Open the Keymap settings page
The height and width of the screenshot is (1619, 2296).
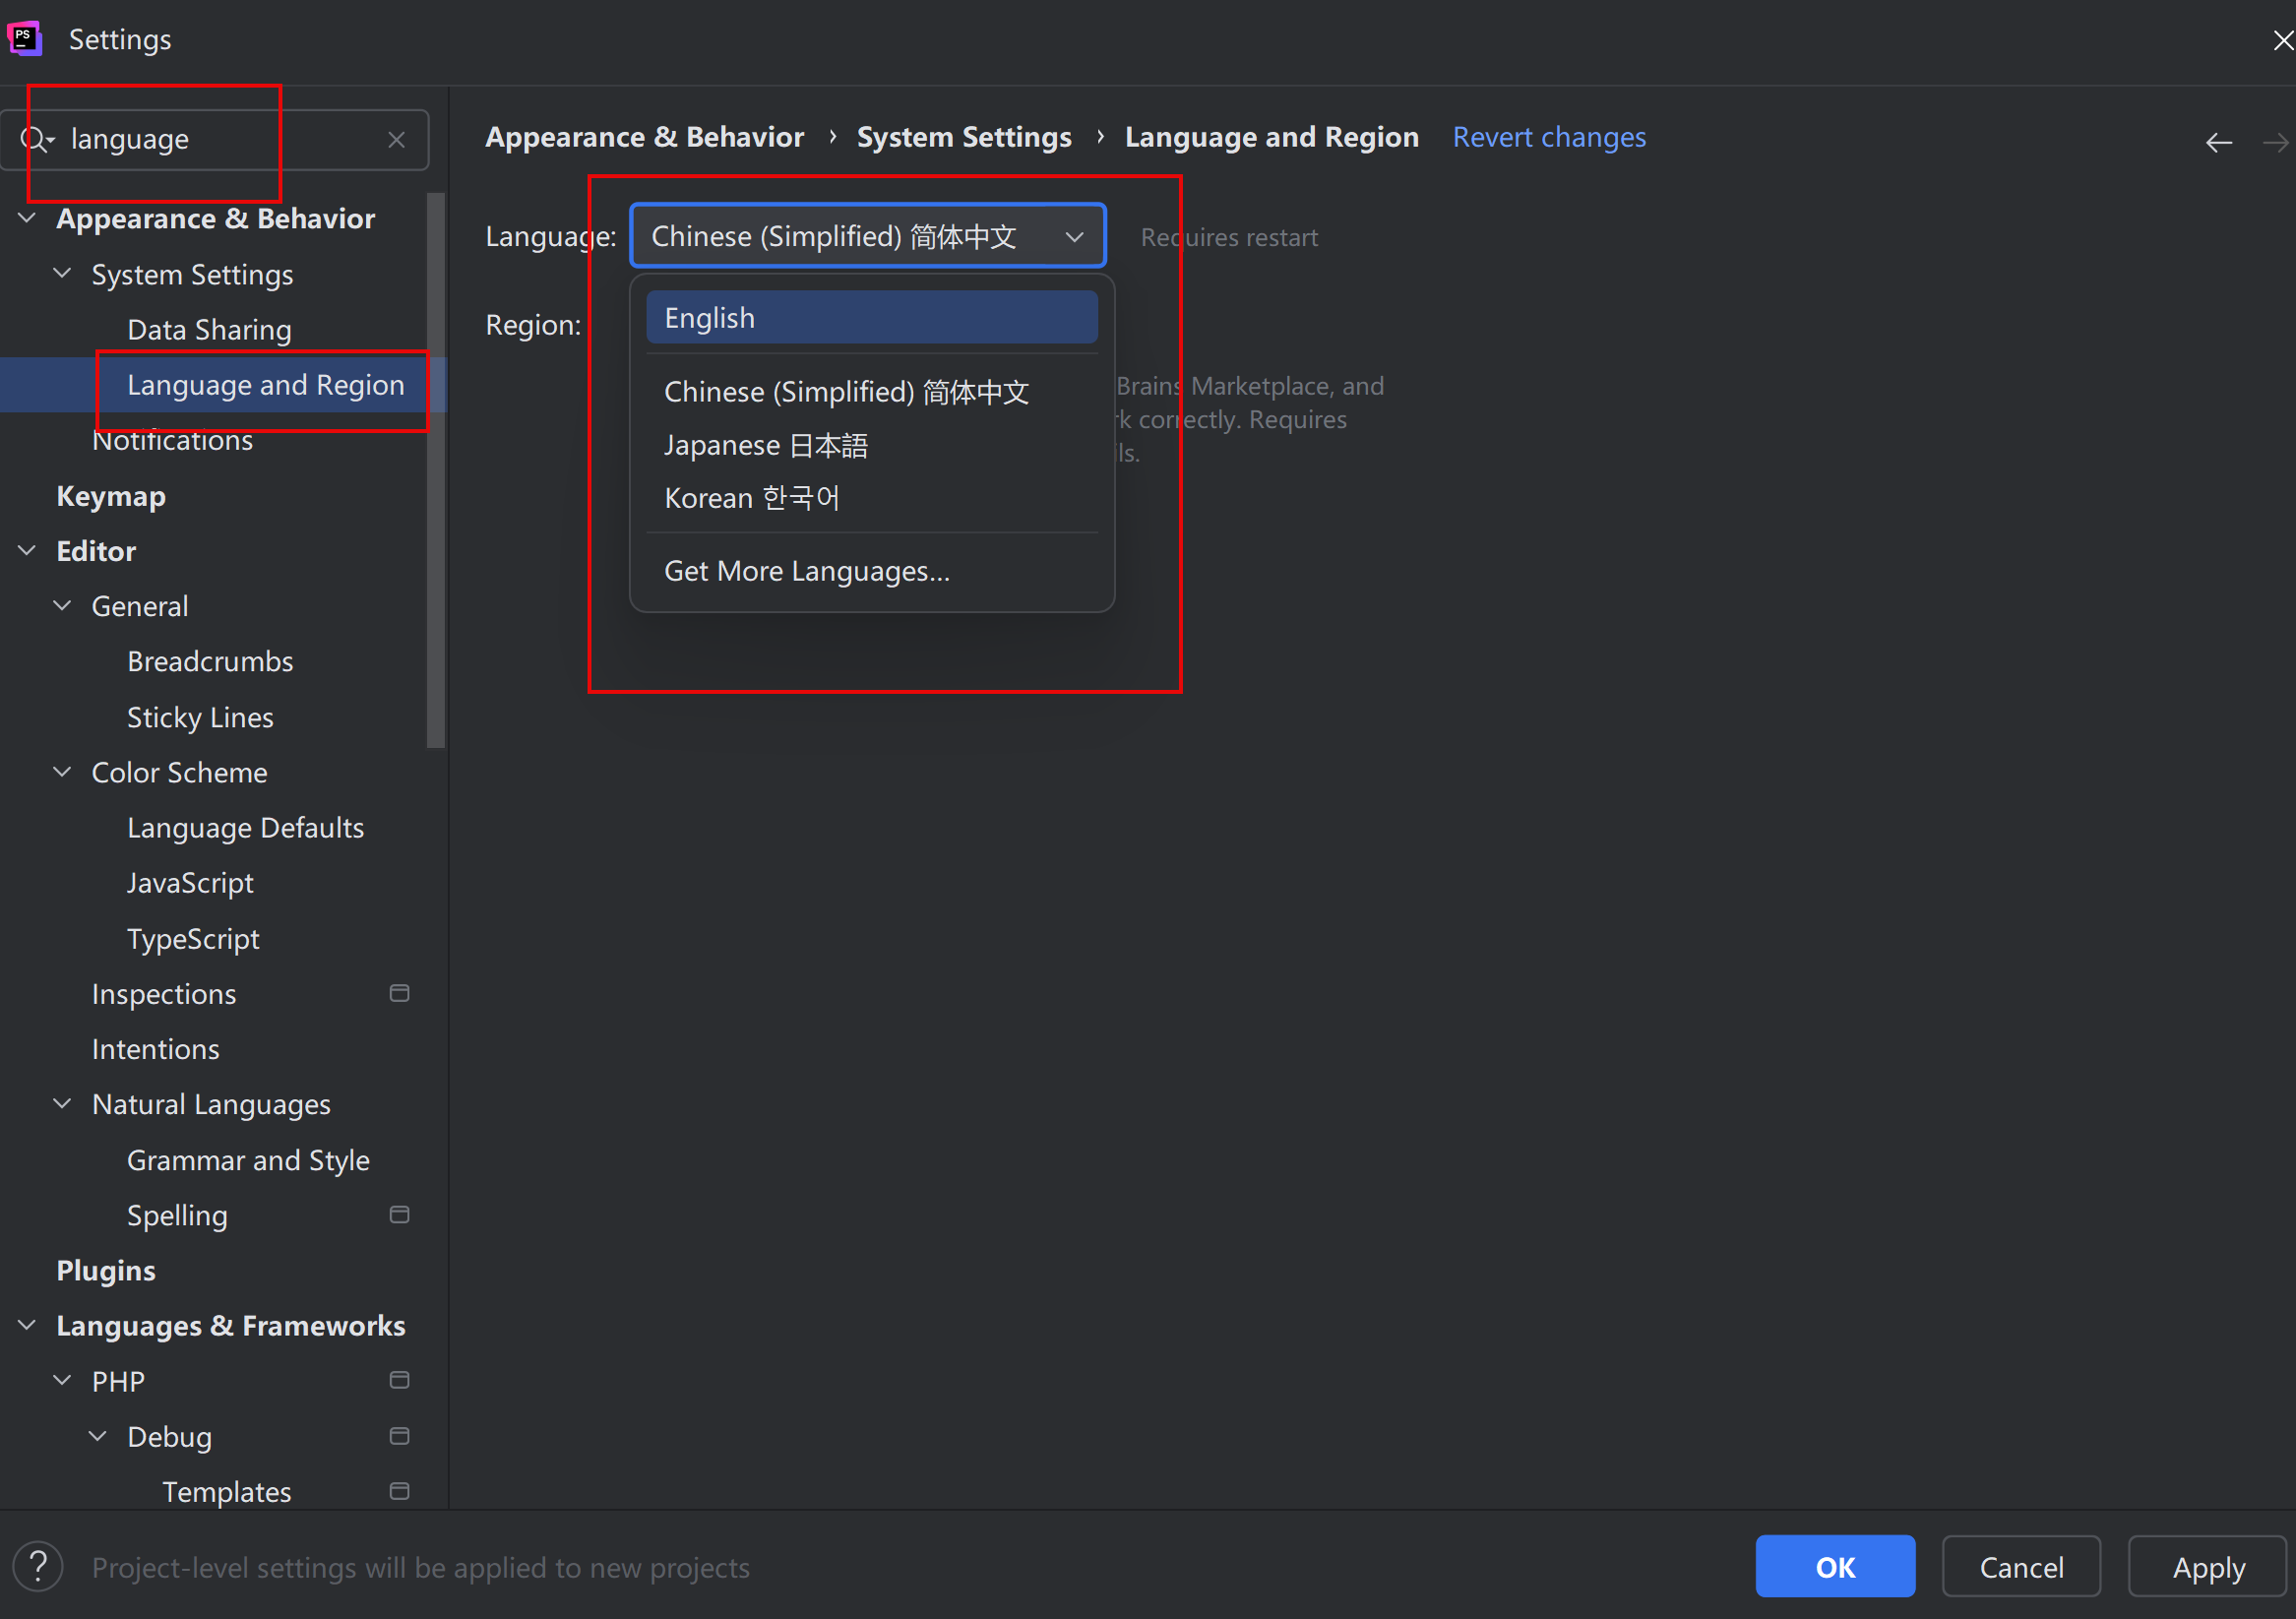(x=111, y=496)
